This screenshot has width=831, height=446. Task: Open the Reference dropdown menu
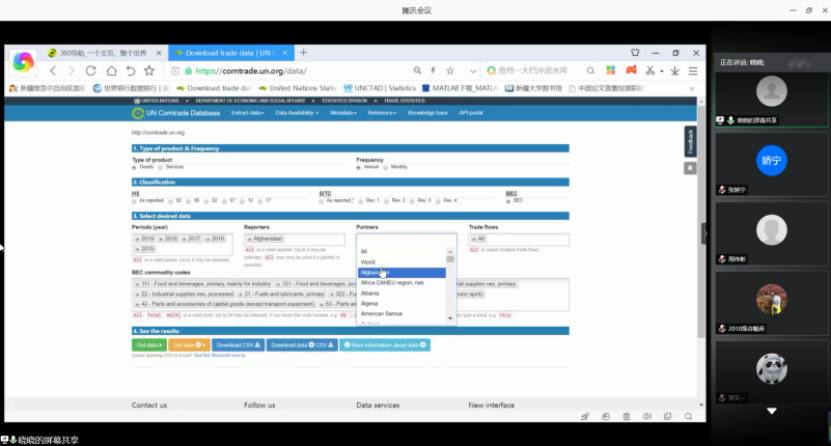(382, 113)
